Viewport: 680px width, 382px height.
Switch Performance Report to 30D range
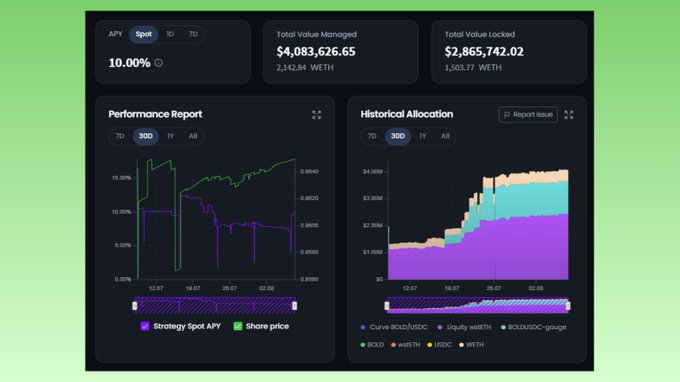pyautogui.click(x=145, y=136)
